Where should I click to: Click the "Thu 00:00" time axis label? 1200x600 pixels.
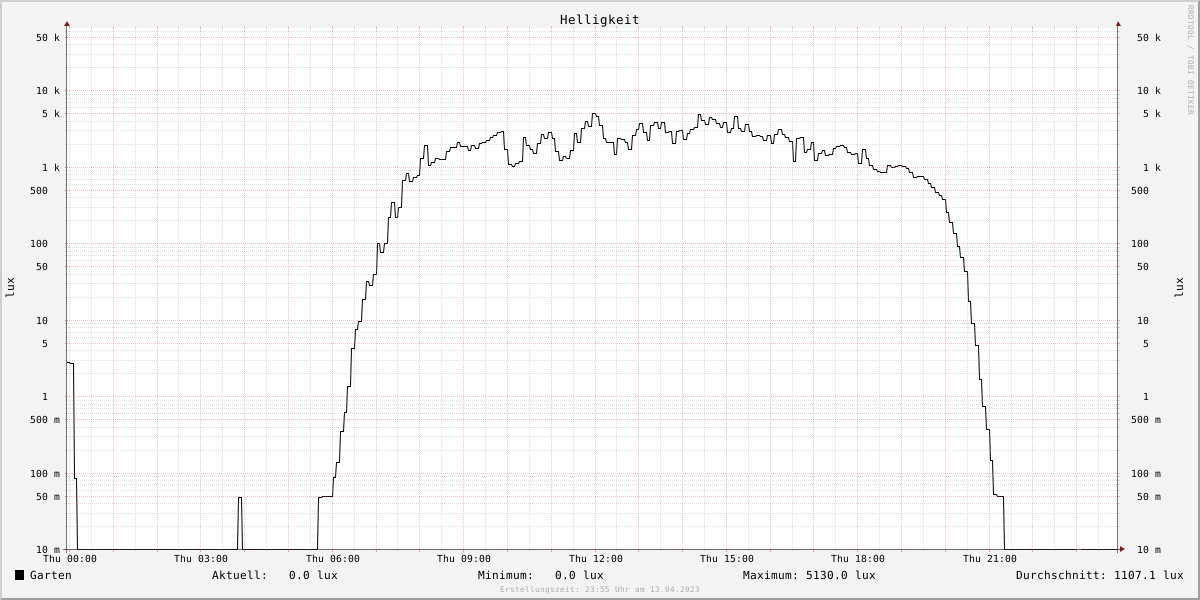[70, 559]
